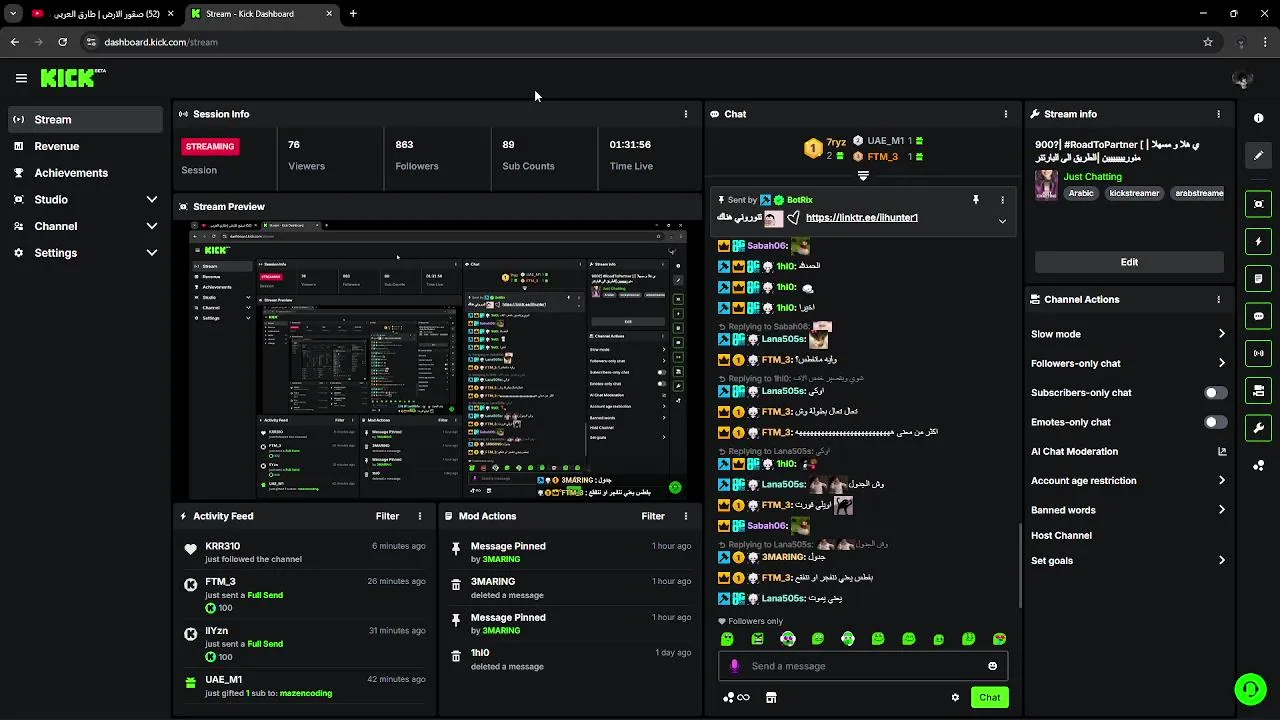Open Channel Actions three-dot menu

pyautogui.click(x=1218, y=299)
